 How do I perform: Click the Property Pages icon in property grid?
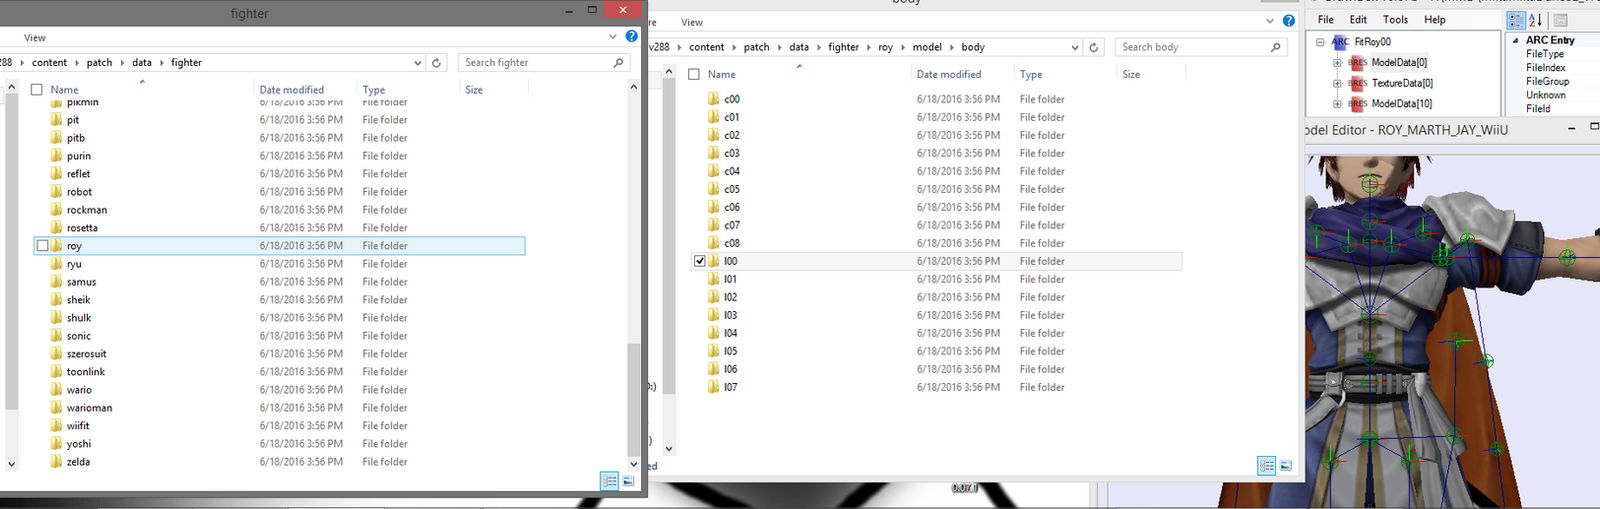pos(1560,20)
